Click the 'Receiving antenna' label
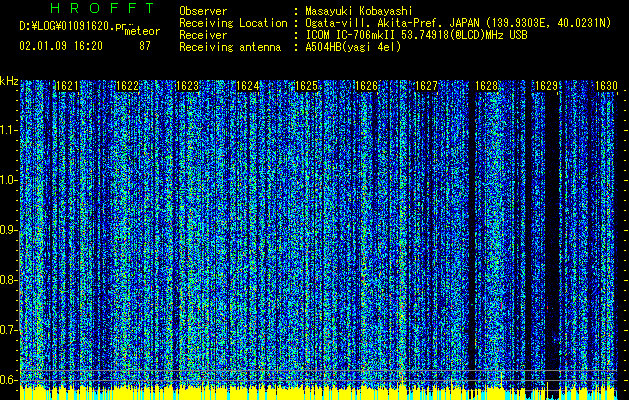This screenshot has width=629, height=400. click(230, 47)
